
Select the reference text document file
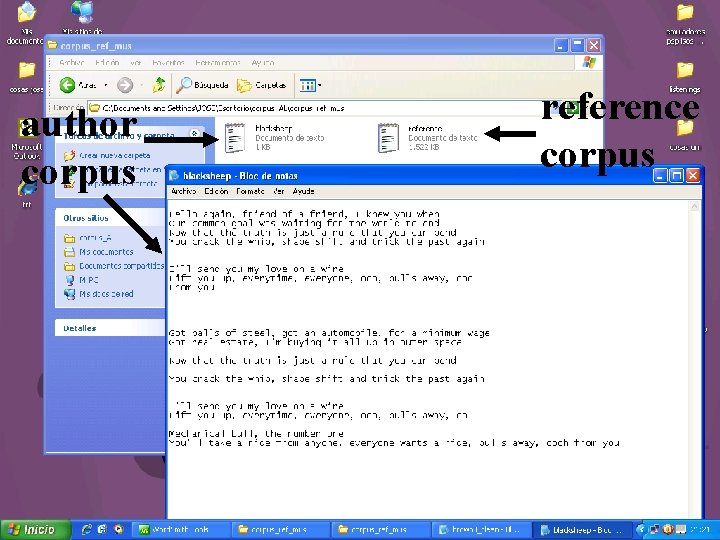[x=427, y=138]
